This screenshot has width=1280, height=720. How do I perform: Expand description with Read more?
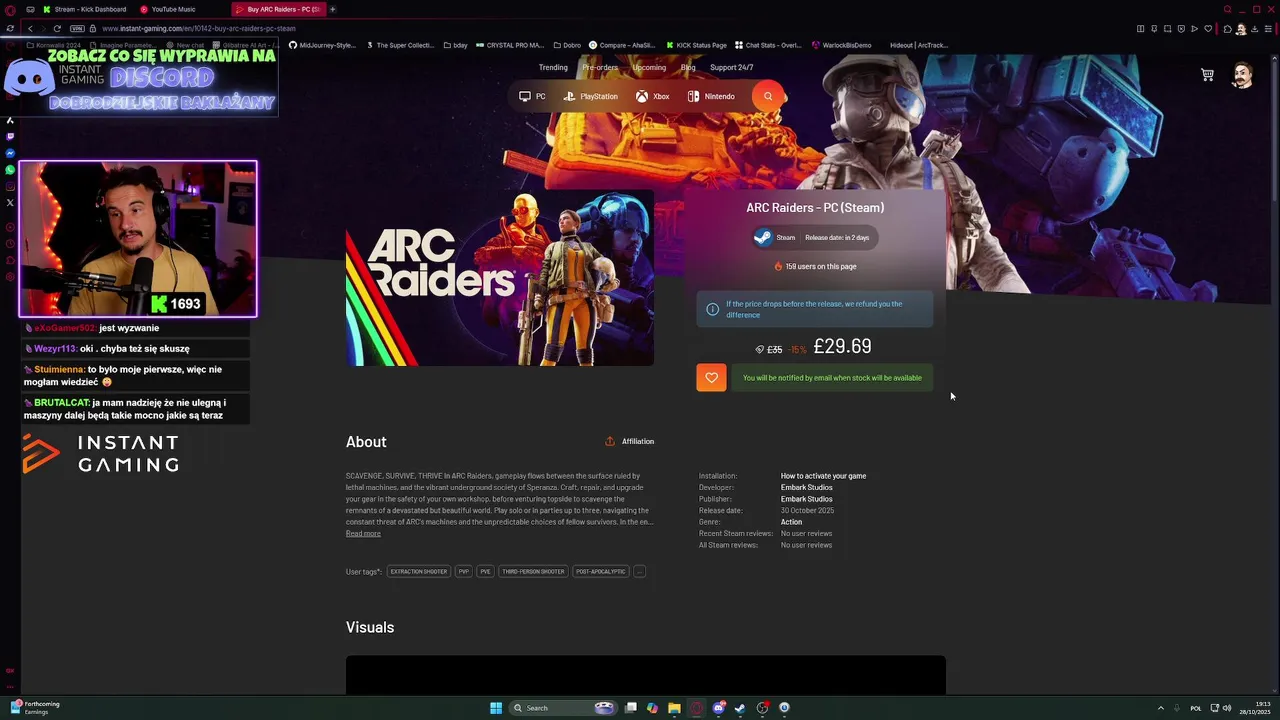(363, 534)
